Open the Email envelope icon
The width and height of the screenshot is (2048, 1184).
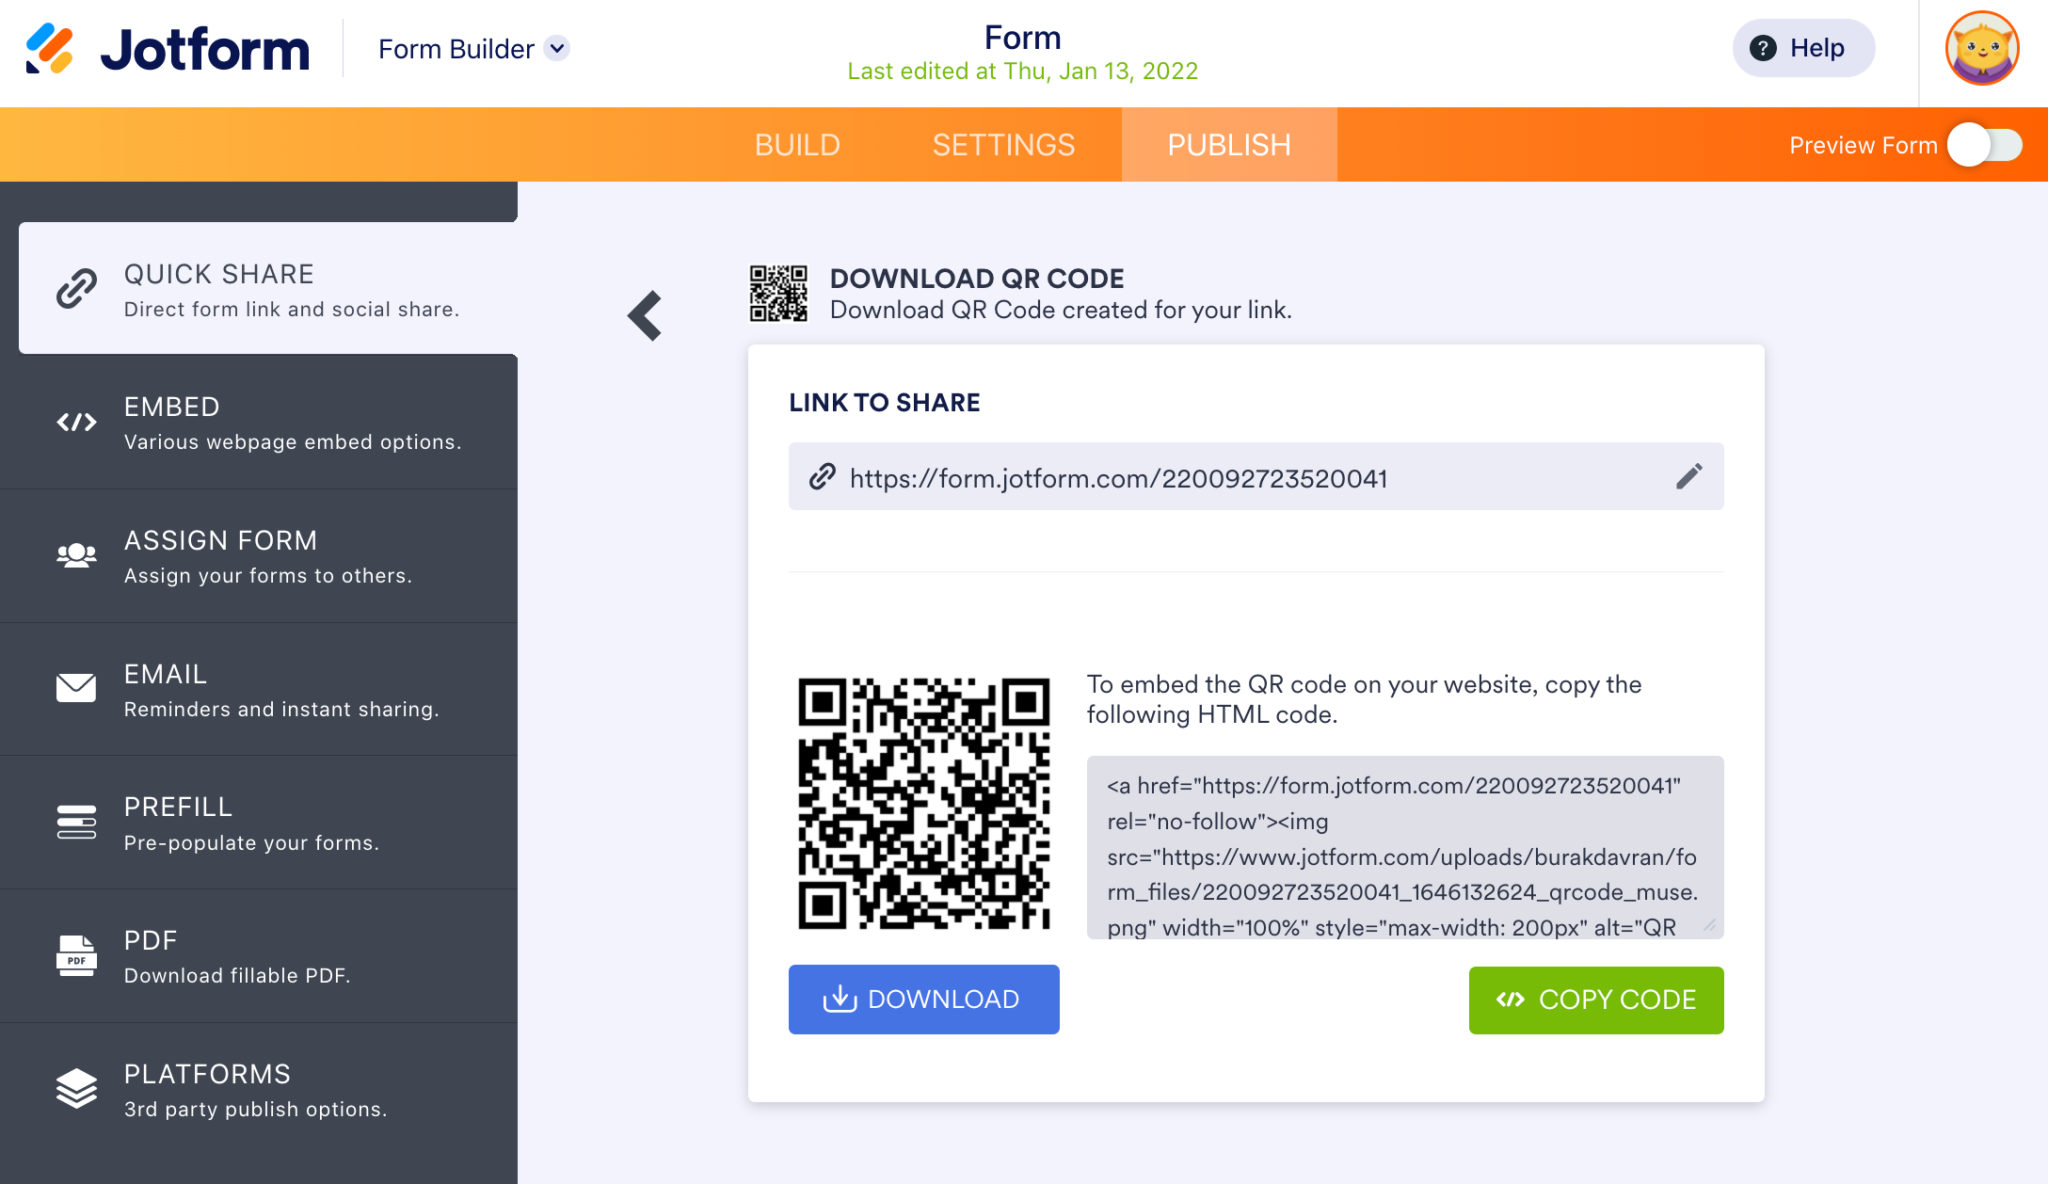click(76, 688)
